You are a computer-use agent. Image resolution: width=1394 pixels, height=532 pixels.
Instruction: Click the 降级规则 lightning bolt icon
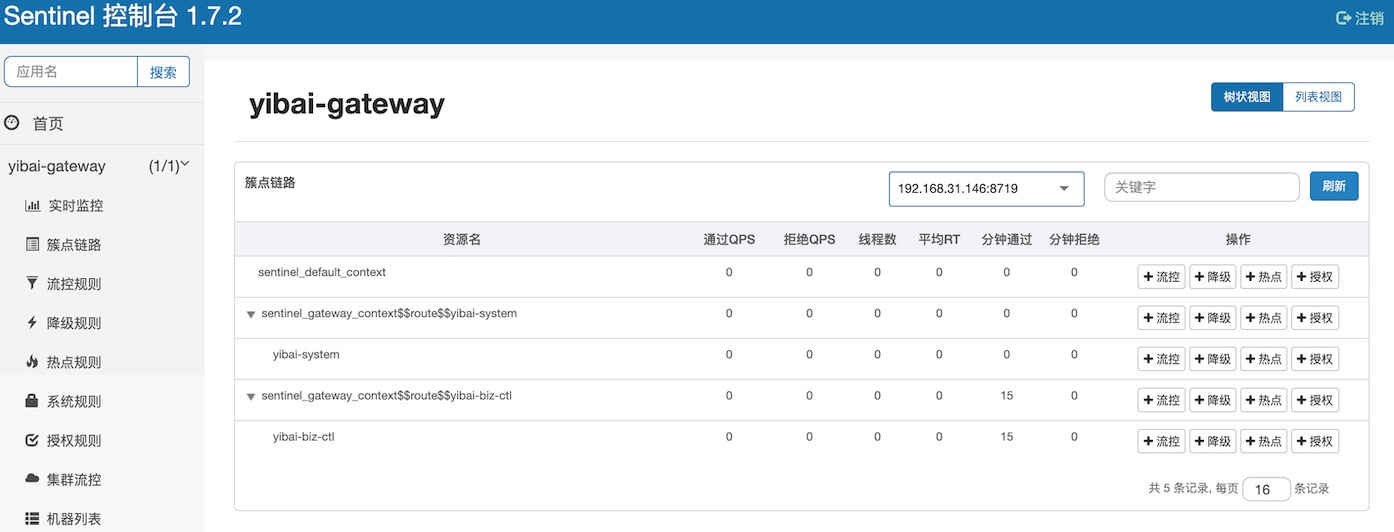32,322
